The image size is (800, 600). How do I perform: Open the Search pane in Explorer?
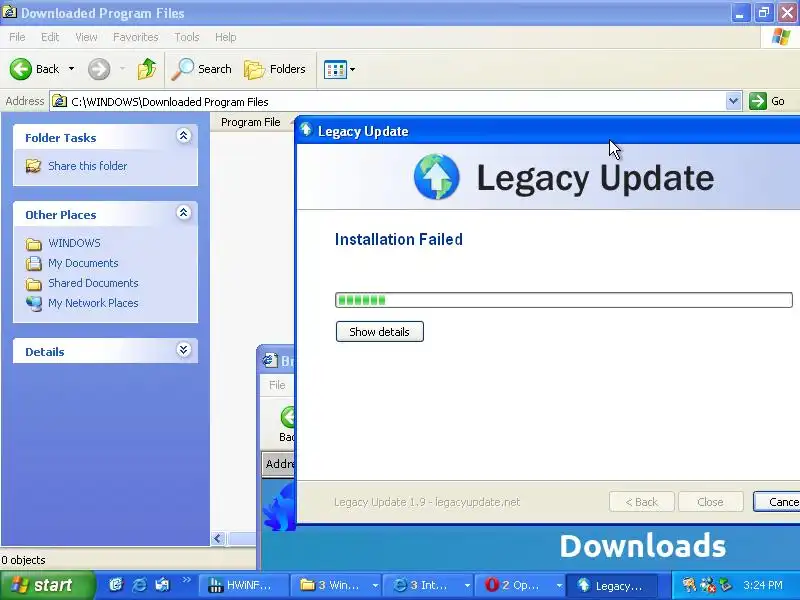[x=202, y=69]
